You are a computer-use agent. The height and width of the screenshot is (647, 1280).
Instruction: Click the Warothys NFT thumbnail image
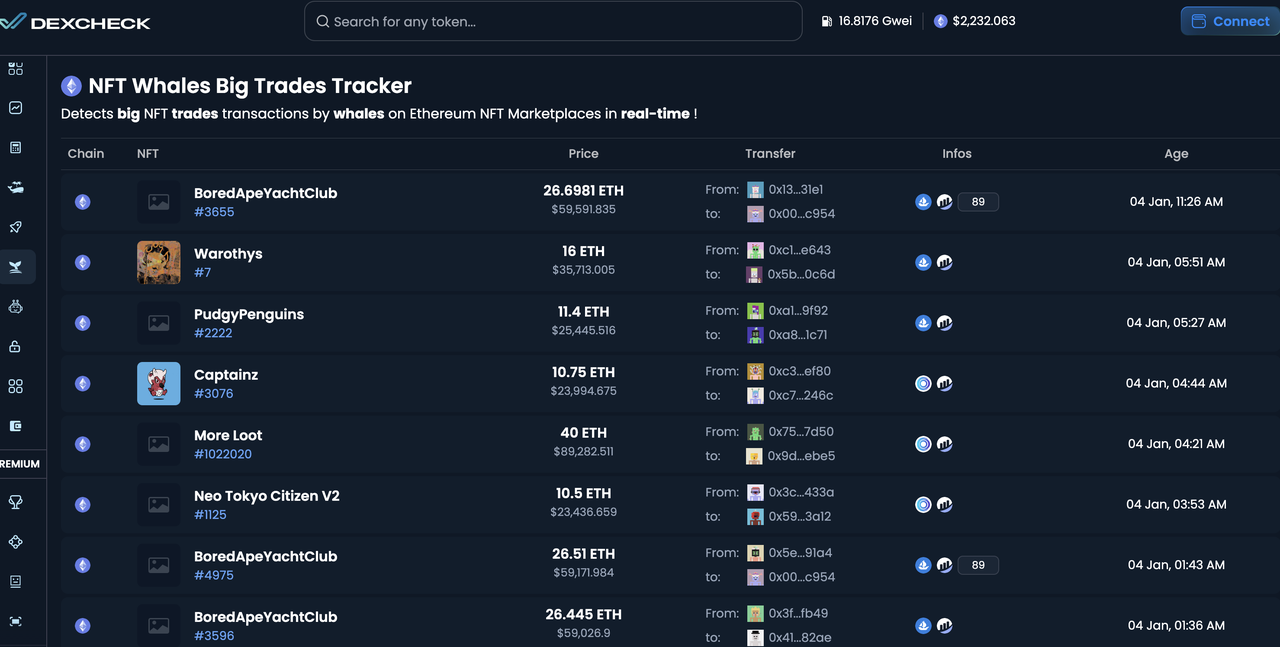(x=158, y=262)
